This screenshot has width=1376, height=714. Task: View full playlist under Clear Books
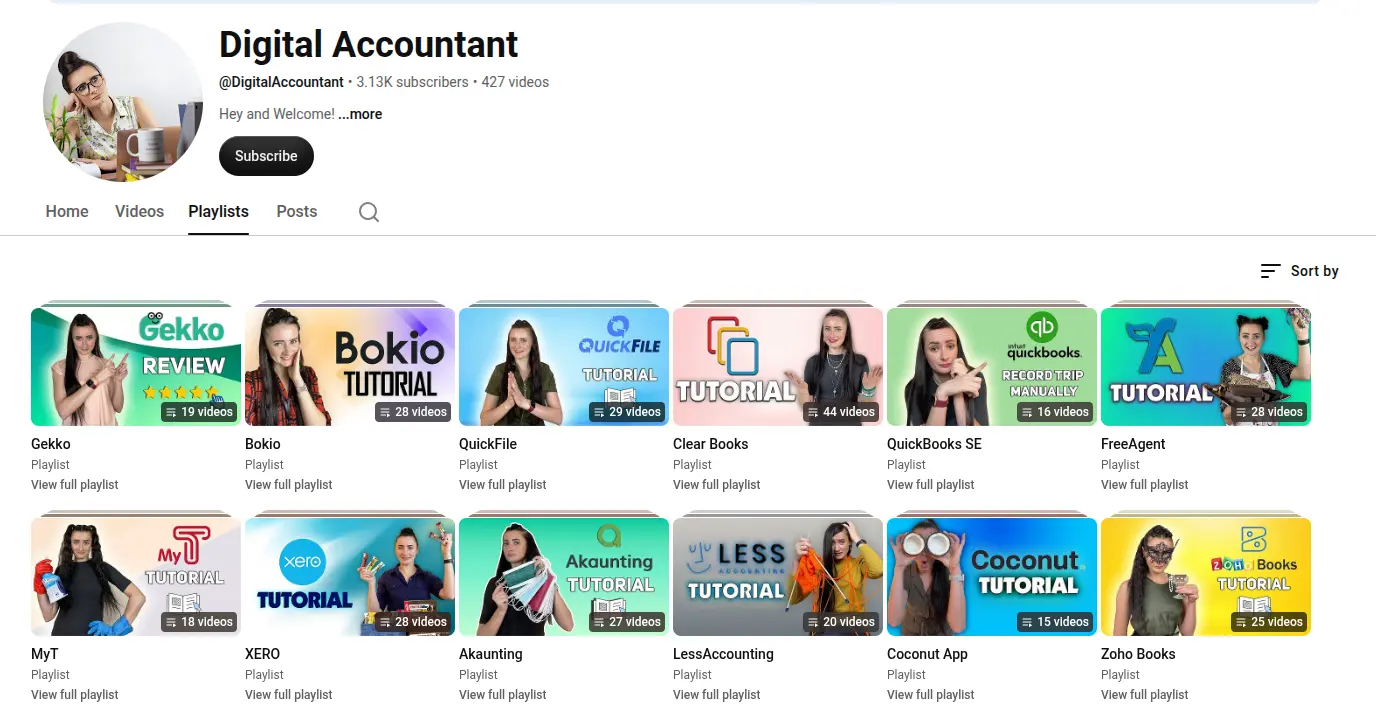coord(717,485)
